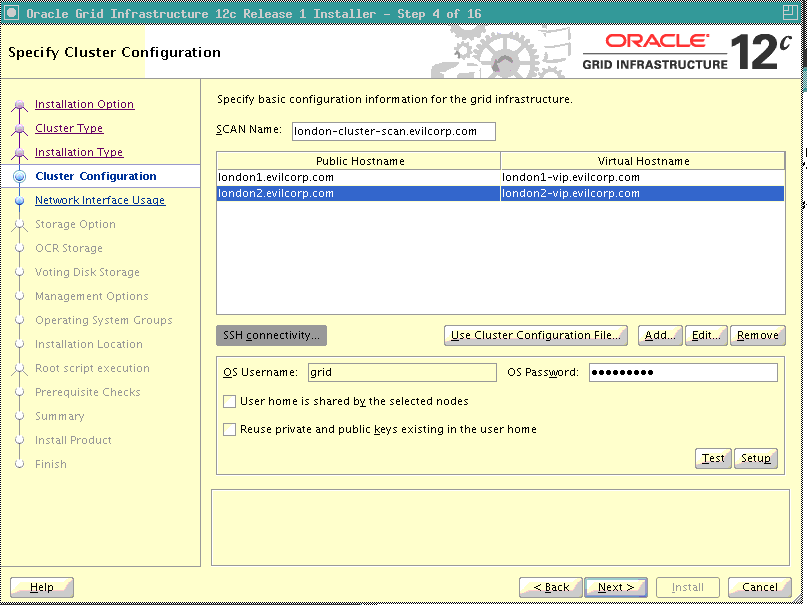Click the Installation Option step link
Image resolution: width=807 pixels, height=605 pixels.
[84, 104]
